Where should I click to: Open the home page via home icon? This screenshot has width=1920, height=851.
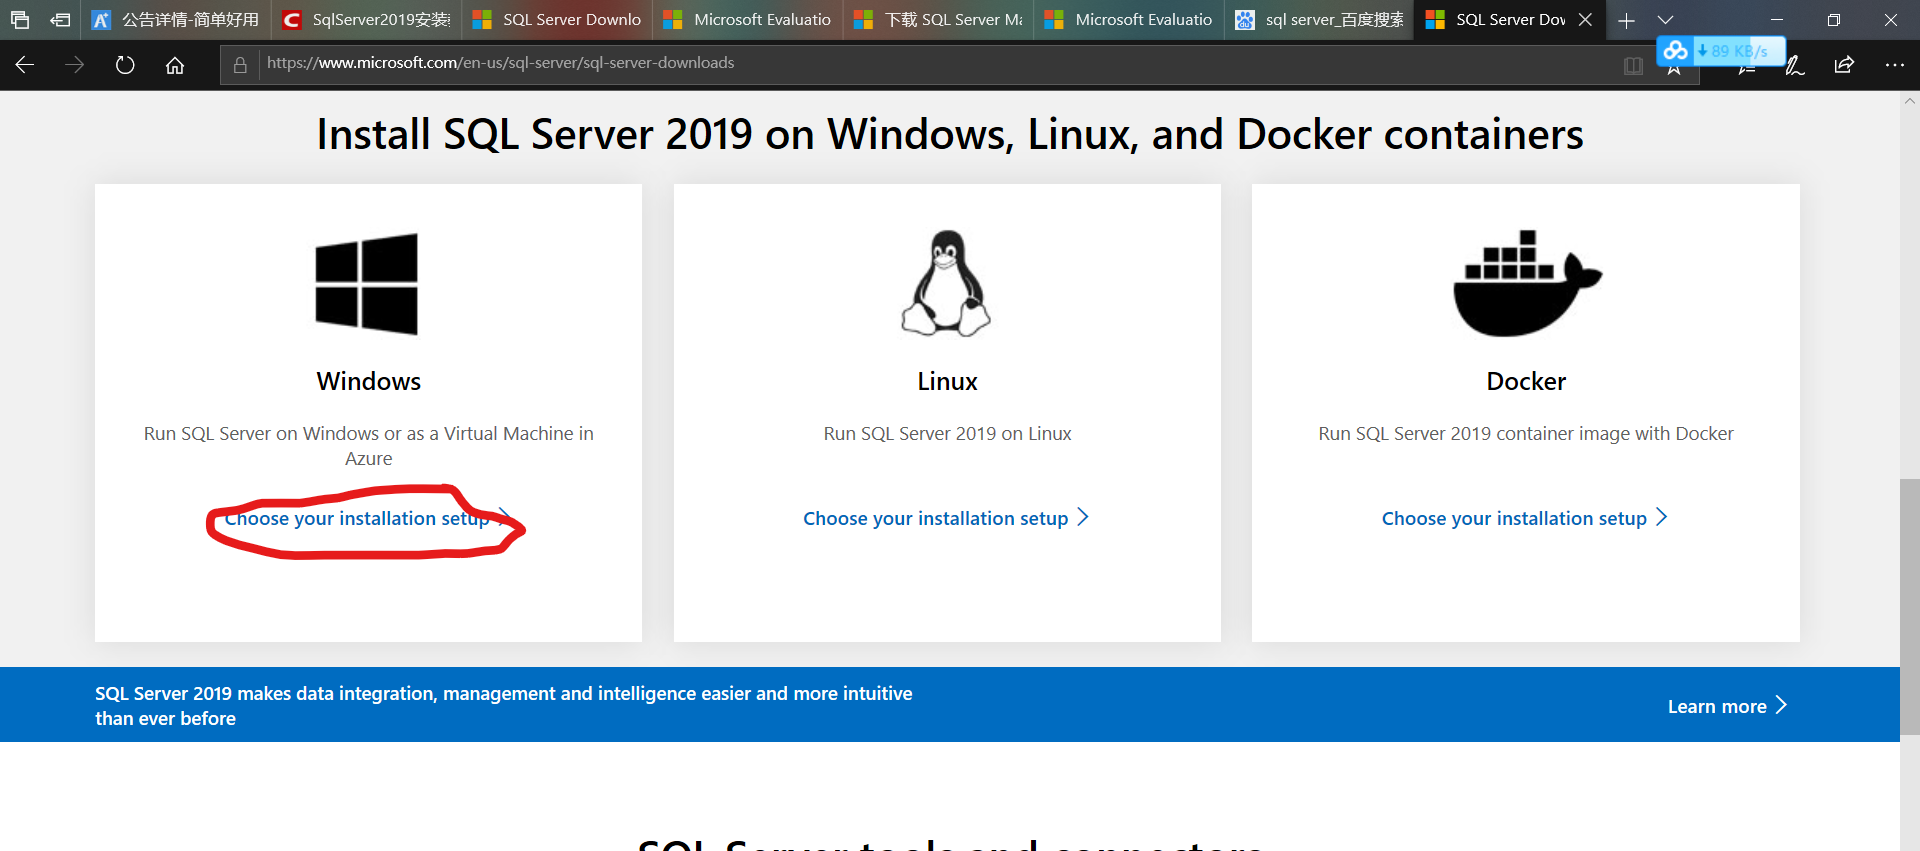[175, 65]
